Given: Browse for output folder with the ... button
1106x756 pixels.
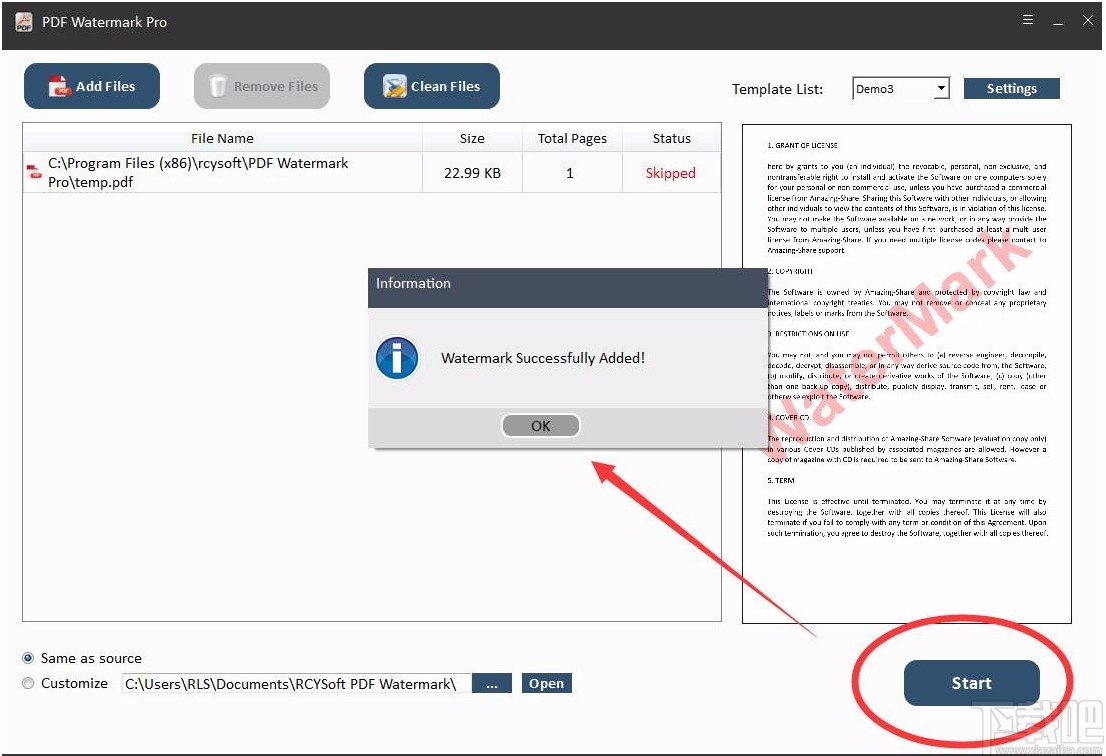Looking at the screenshot, I should click(492, 683).
